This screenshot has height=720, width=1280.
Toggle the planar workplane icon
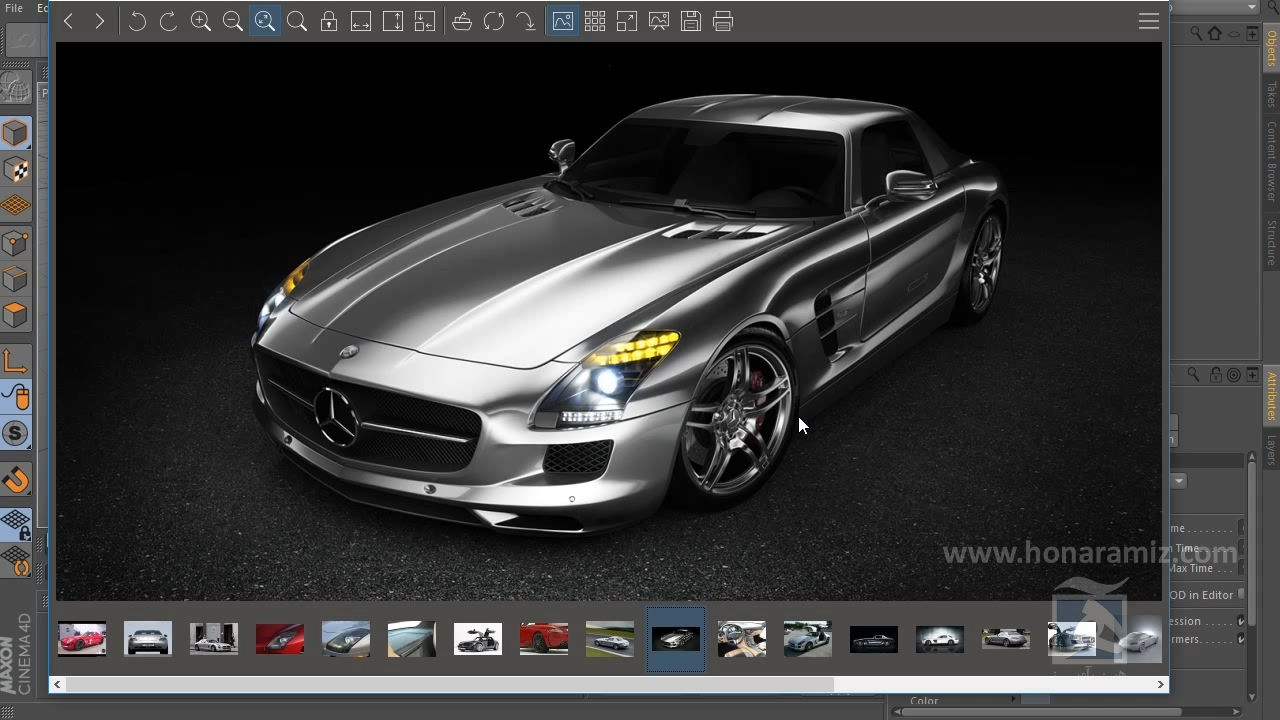tap(15, 560)
